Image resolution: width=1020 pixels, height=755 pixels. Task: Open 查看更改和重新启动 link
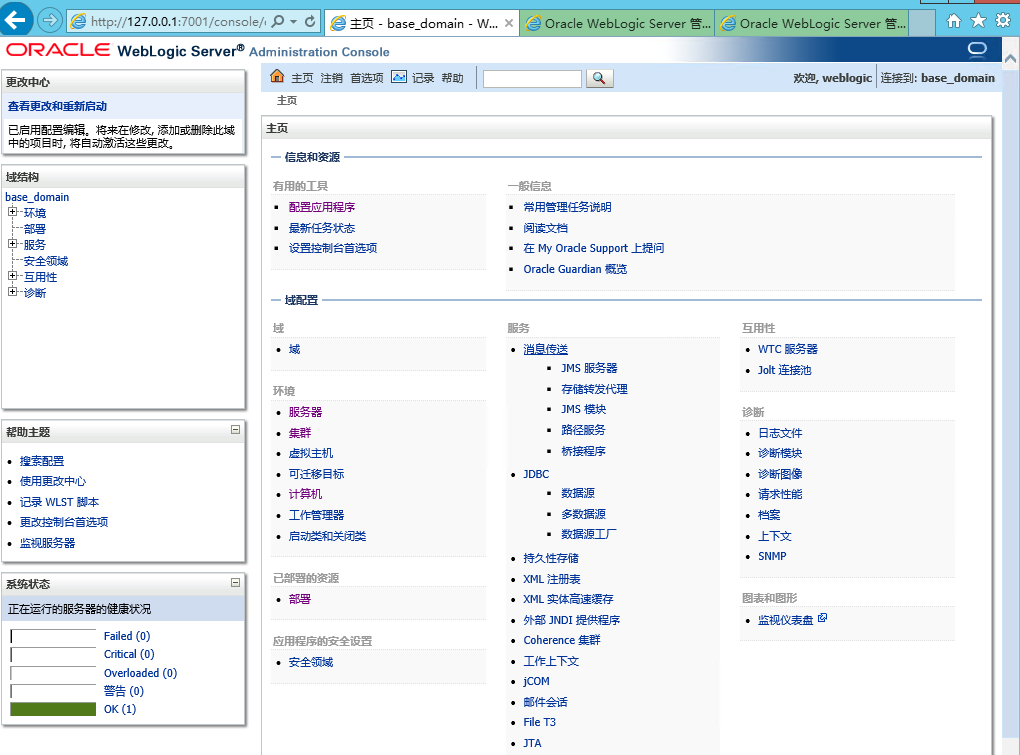(57, 106)
